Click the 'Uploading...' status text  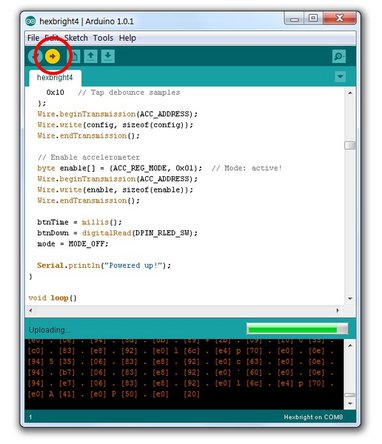pos(49,330)
